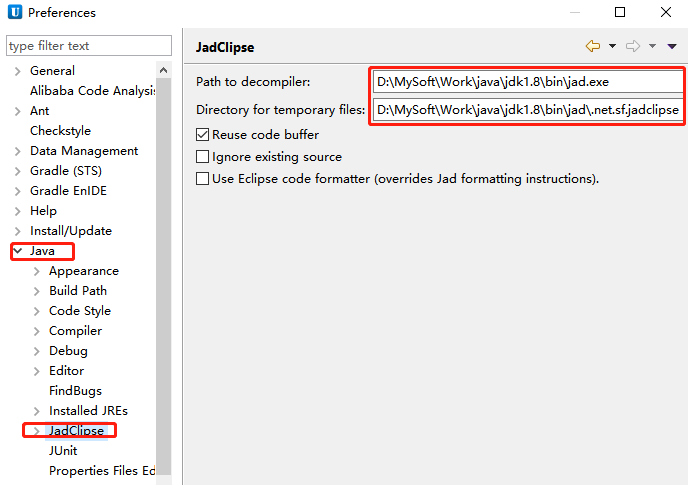Select Installed JREs label
The width and height of the screenshot is (688, 485).
pyautogui.click(x=88, y=411)
